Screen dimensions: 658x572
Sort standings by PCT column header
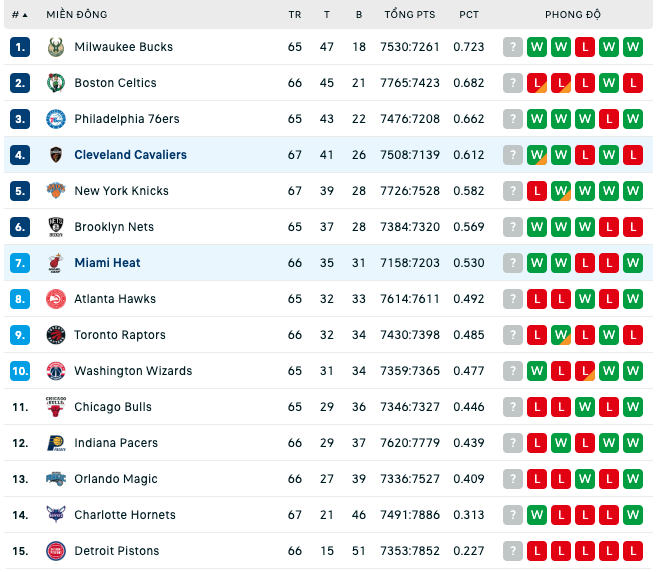(x=469, y=15)
